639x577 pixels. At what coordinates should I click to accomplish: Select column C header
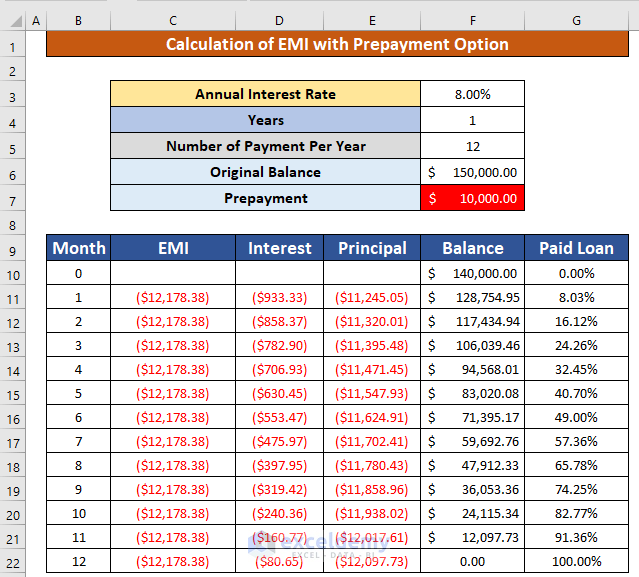[173, 20]
